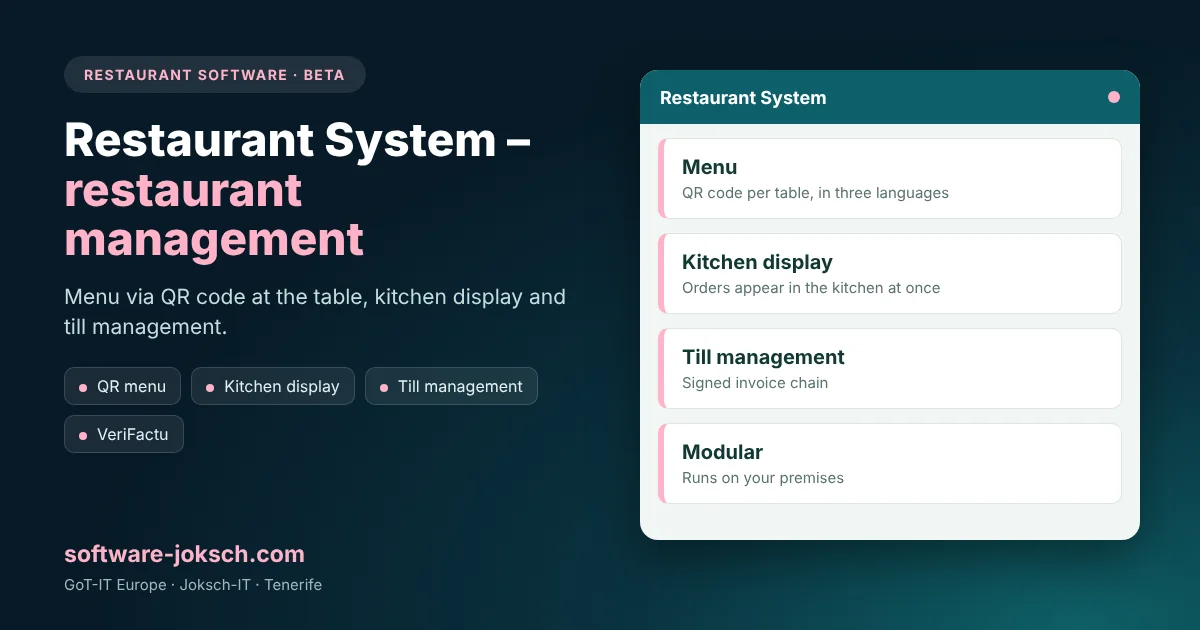Click the 'Menu via QR code at the table' description
The image size is (1200, 630).
pyautogui.click(x=315, y=311)
